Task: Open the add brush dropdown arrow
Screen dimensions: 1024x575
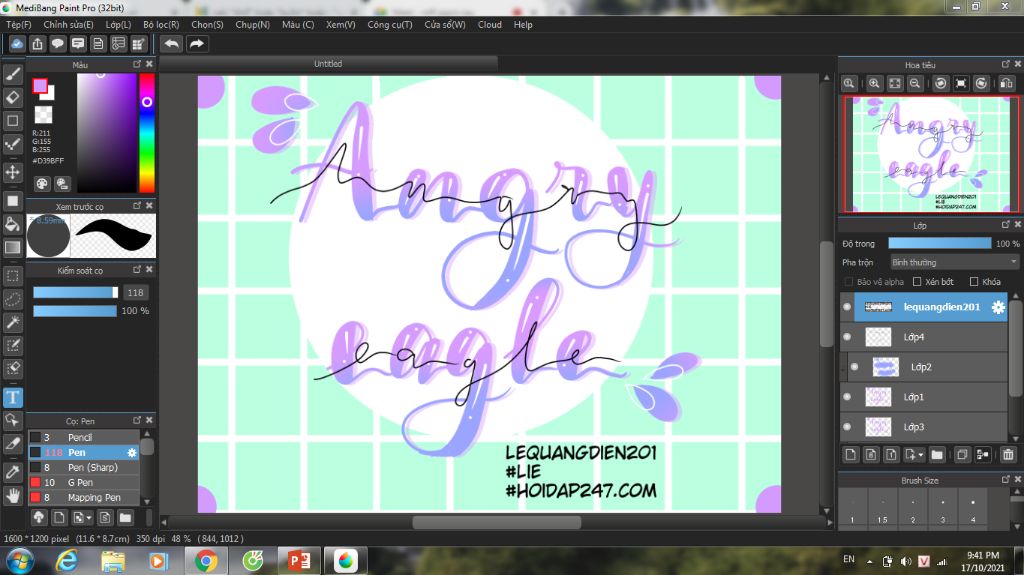Action: point(89,518)
